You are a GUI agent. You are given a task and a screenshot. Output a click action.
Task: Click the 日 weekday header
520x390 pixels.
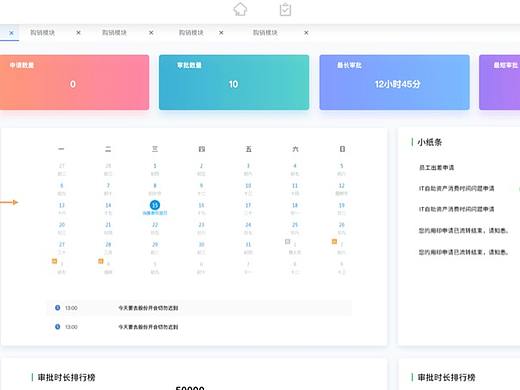coord(342,149)
